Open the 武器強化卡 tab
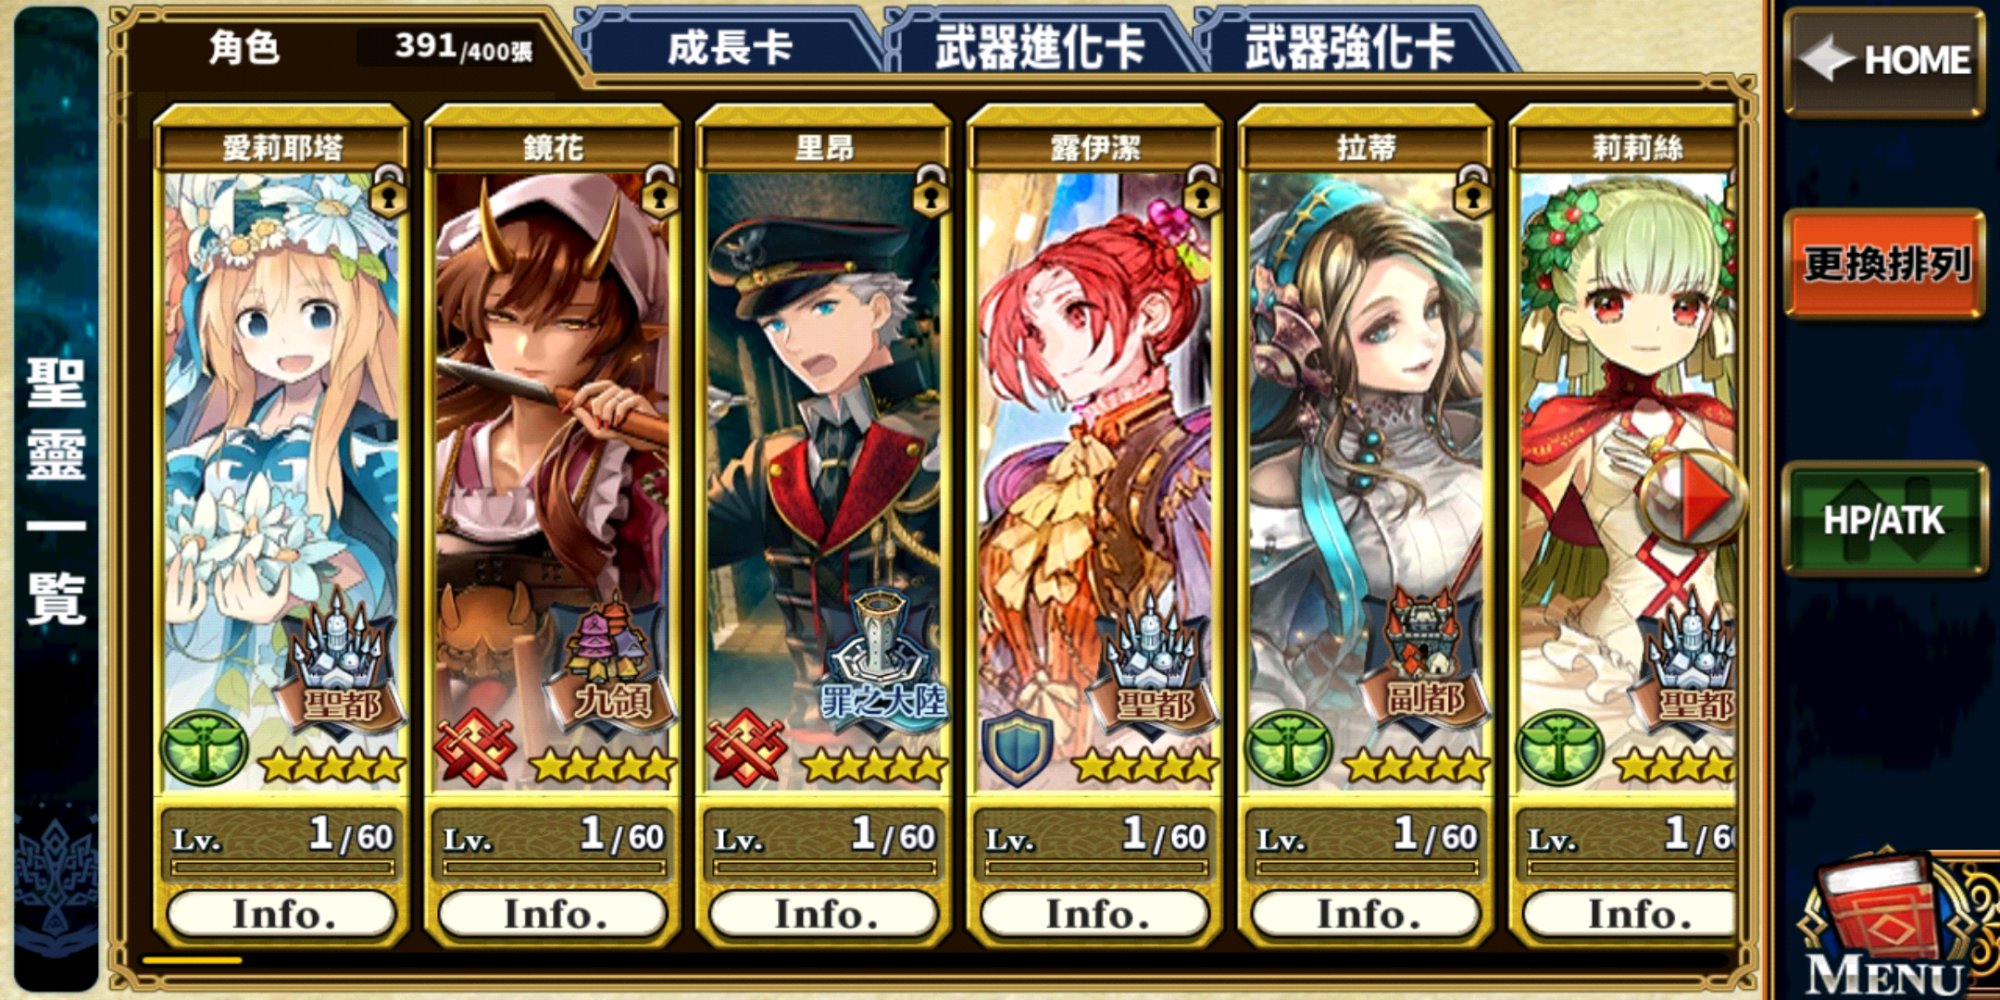 1350,46
